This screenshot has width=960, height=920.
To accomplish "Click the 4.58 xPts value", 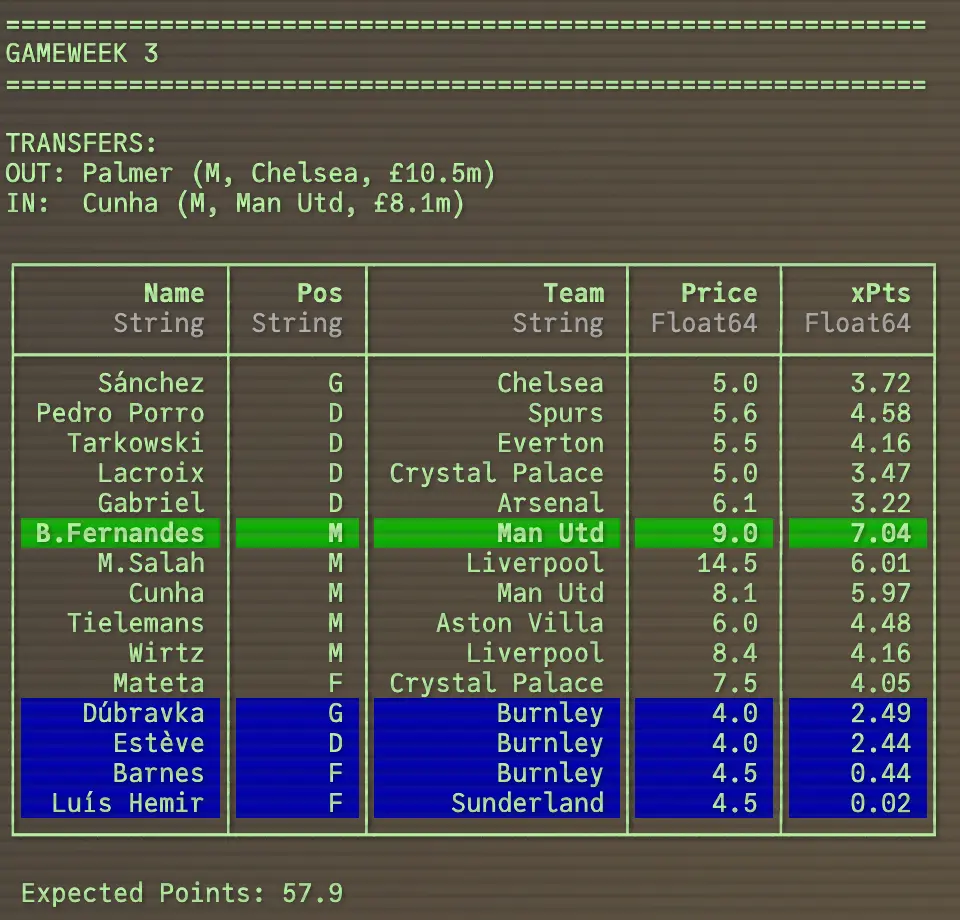I will pyautogui.click(x=880, y=413).
